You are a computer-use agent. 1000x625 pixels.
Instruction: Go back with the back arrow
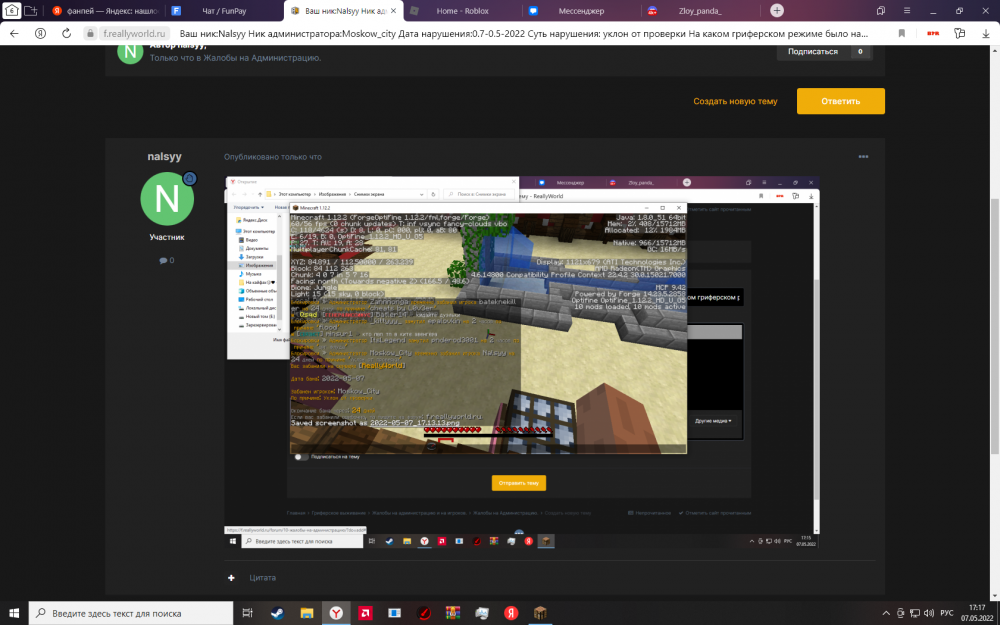point(14,33)
